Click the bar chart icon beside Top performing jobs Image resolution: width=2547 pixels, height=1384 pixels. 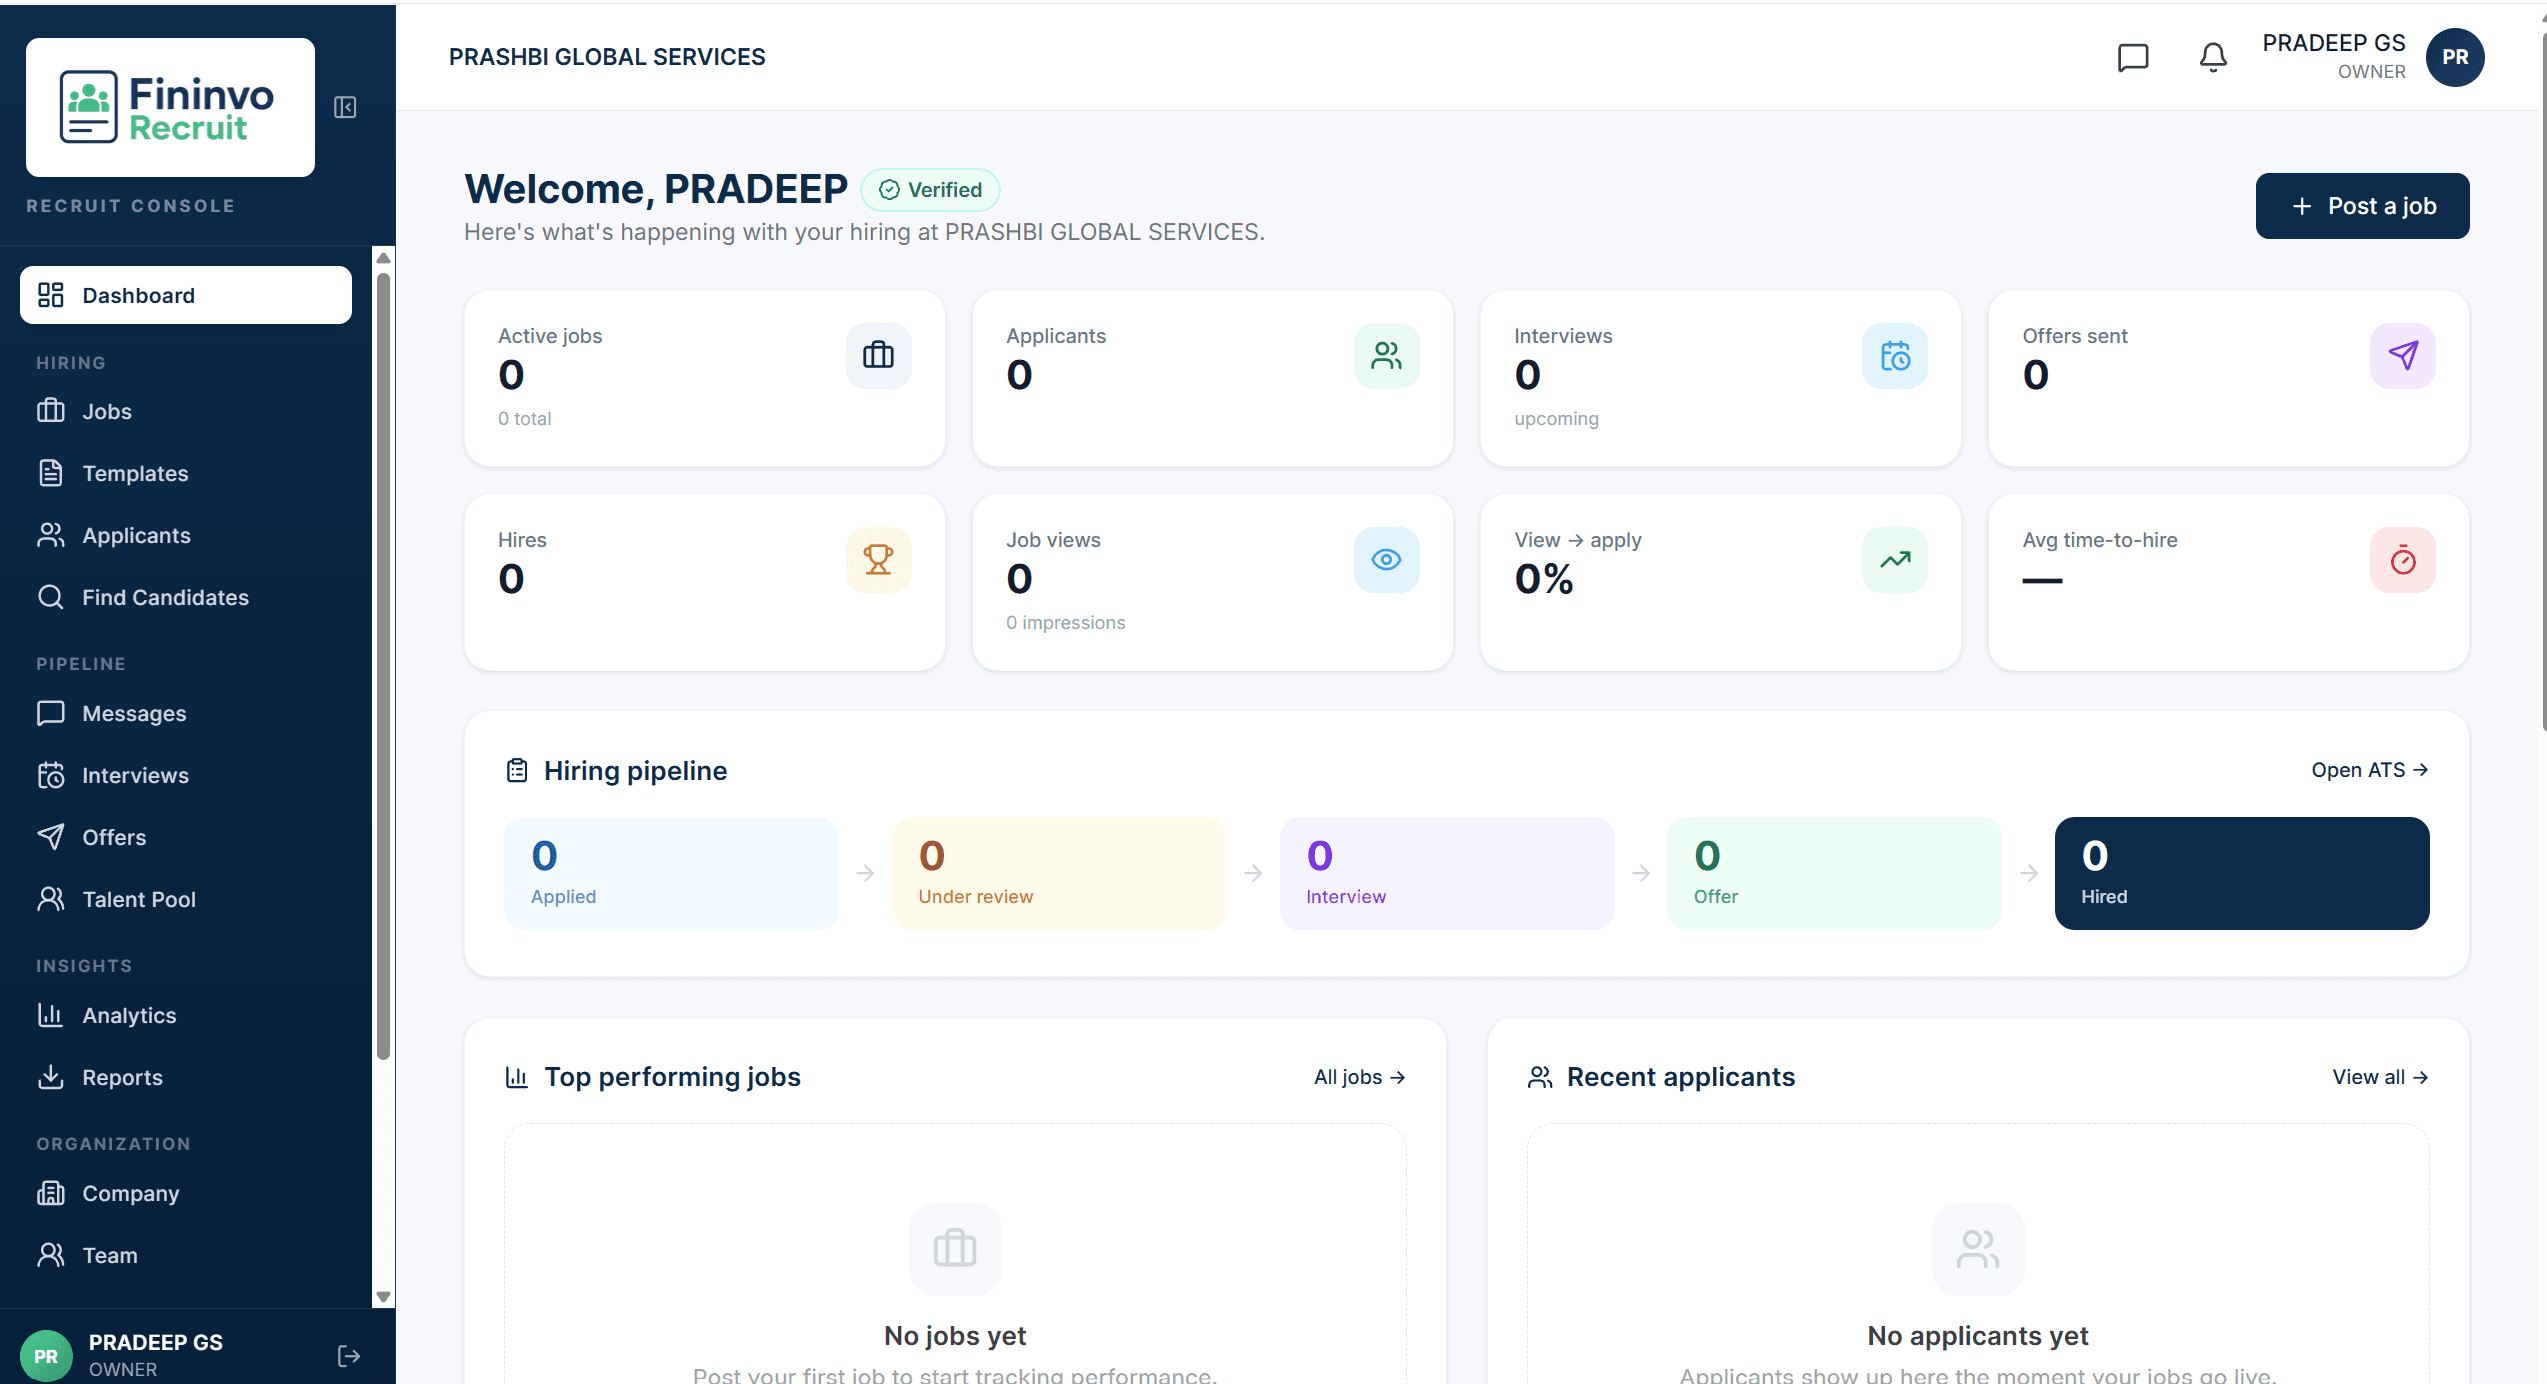click(517, 1077)
